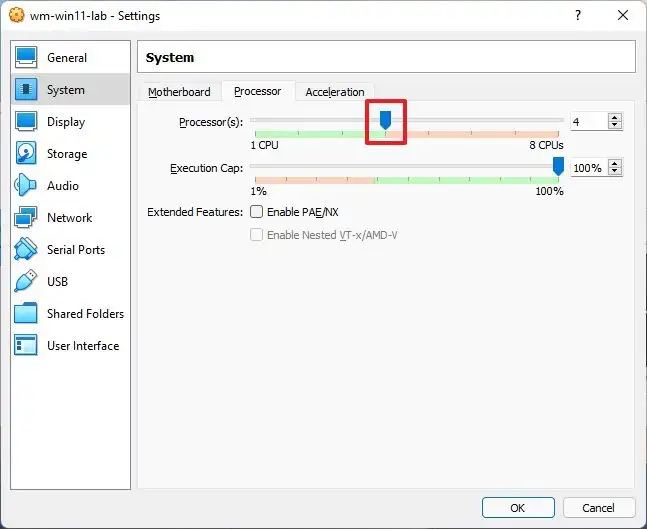Click the Shared Folders label
This screenshot has height=529, width=647.
click(85, 314)
